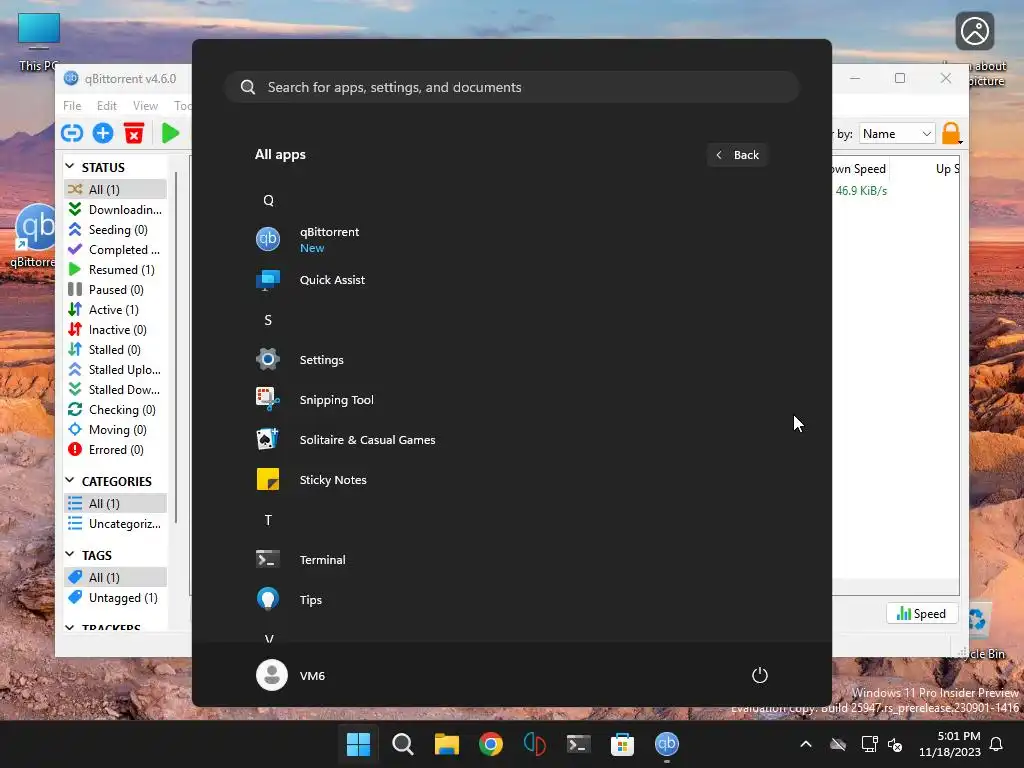1024x768 pixels.
Task: Select Stalled (0) status filter
Action: 116,349
